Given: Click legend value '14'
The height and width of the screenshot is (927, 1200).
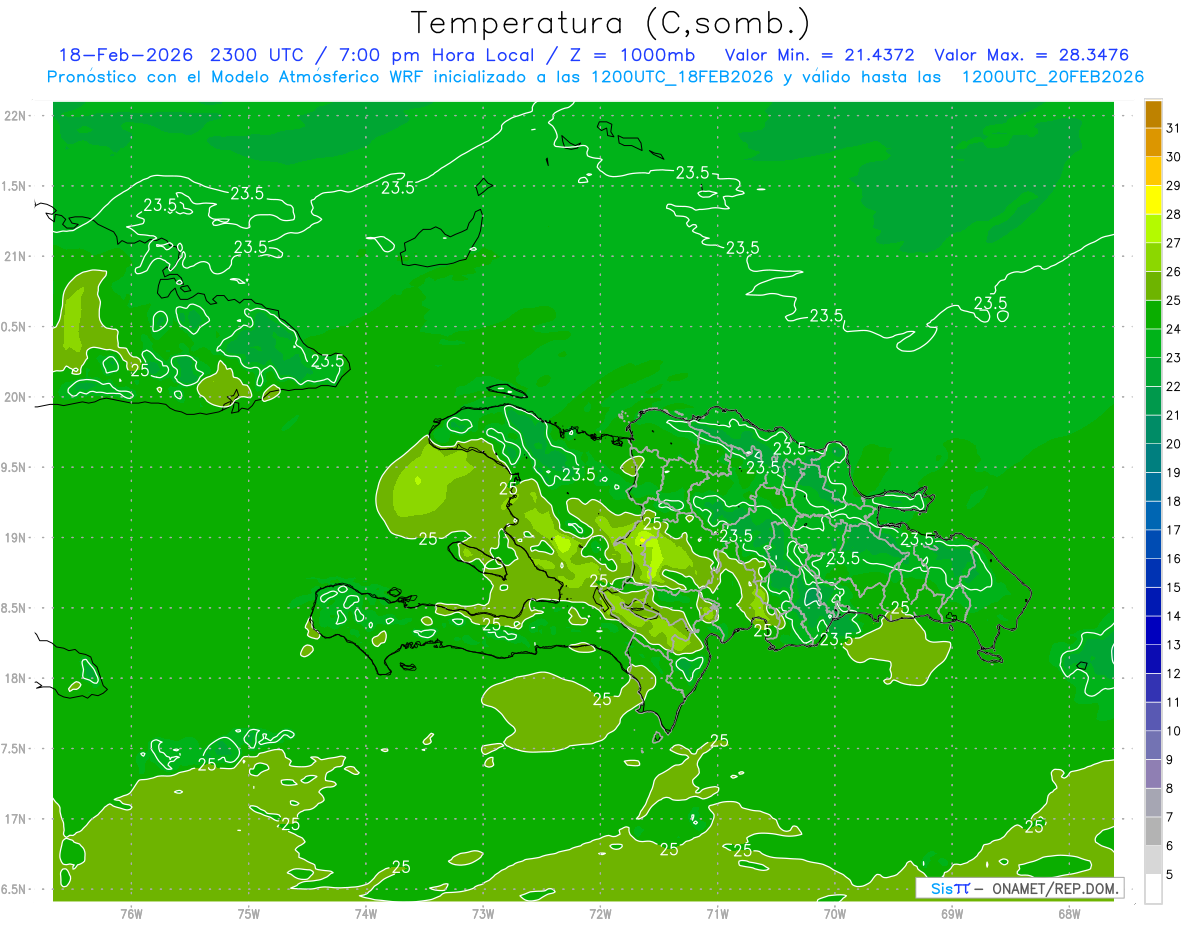Looking at the screenshot, I should [x=1173, y=616].
